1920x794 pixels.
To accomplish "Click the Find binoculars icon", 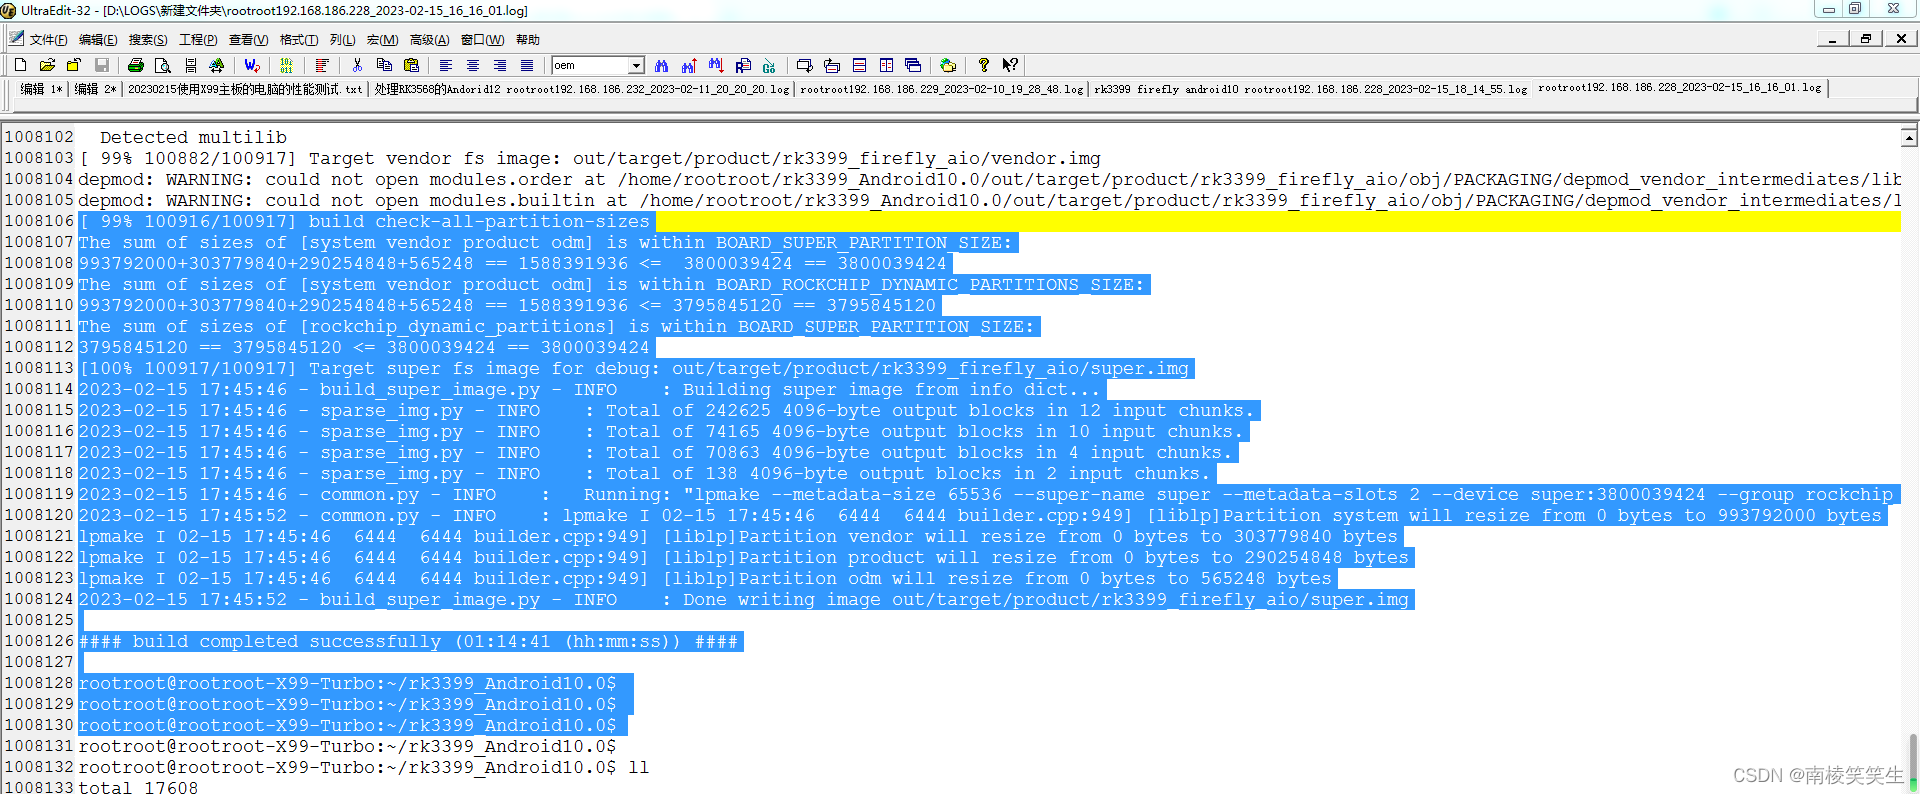I will [x=662, y=65].
